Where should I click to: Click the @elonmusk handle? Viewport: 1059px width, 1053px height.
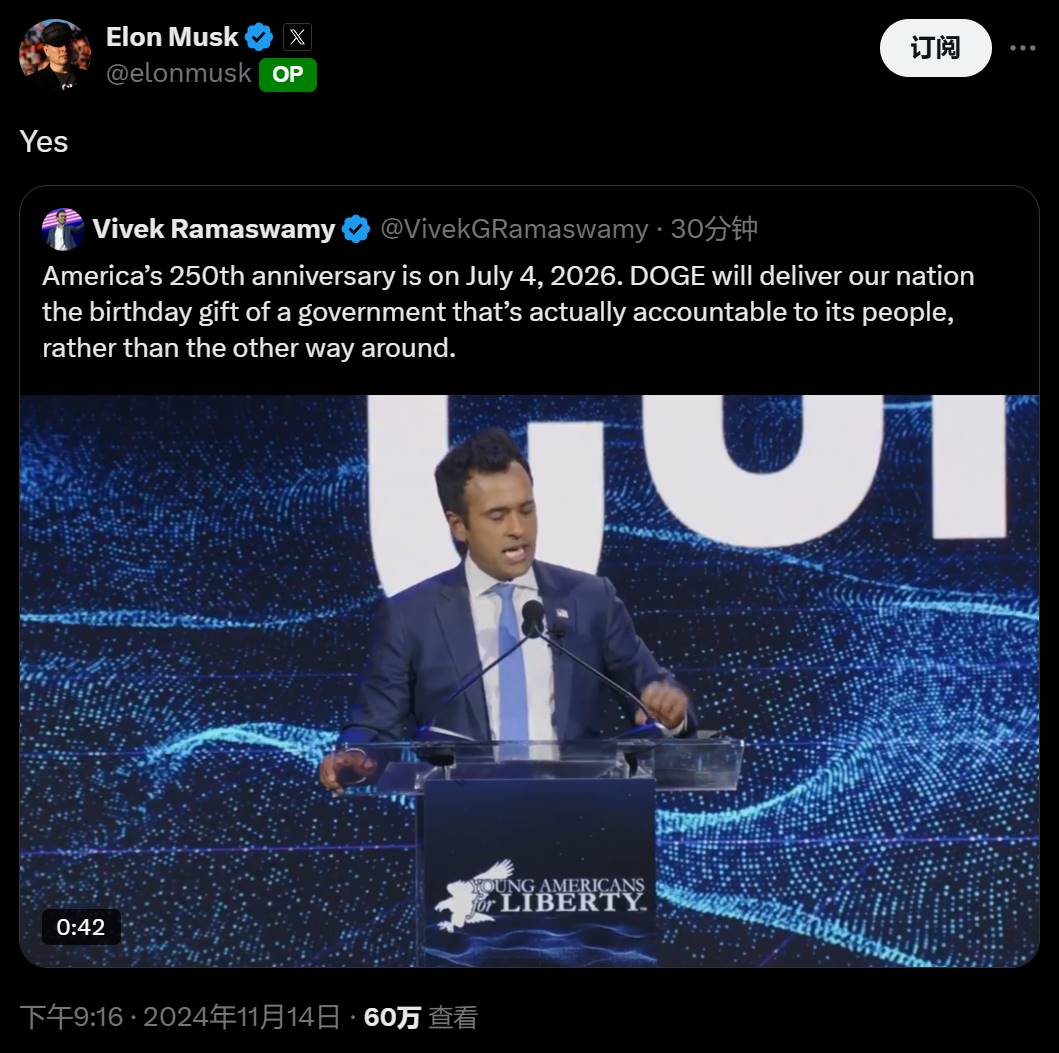click(x=178, y=74)
